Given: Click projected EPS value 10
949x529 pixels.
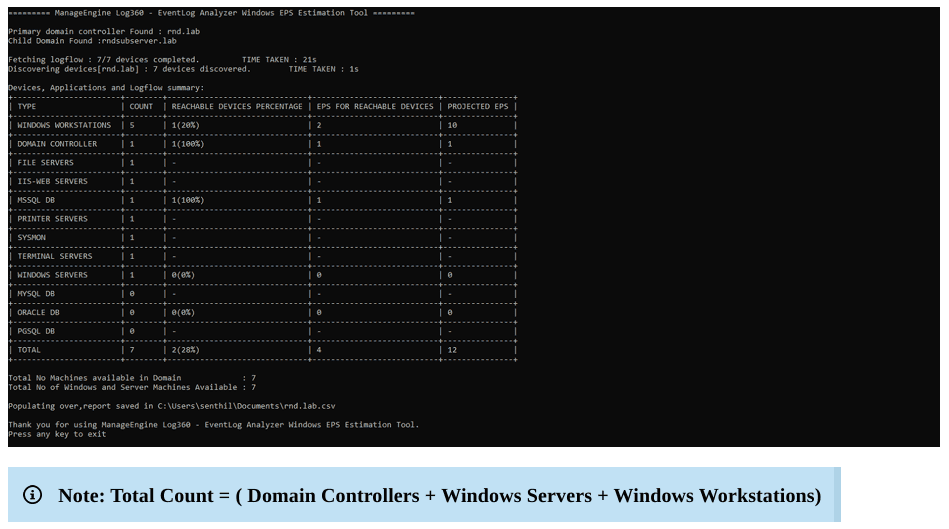Looking at the screenshot, I should point(452,125).
